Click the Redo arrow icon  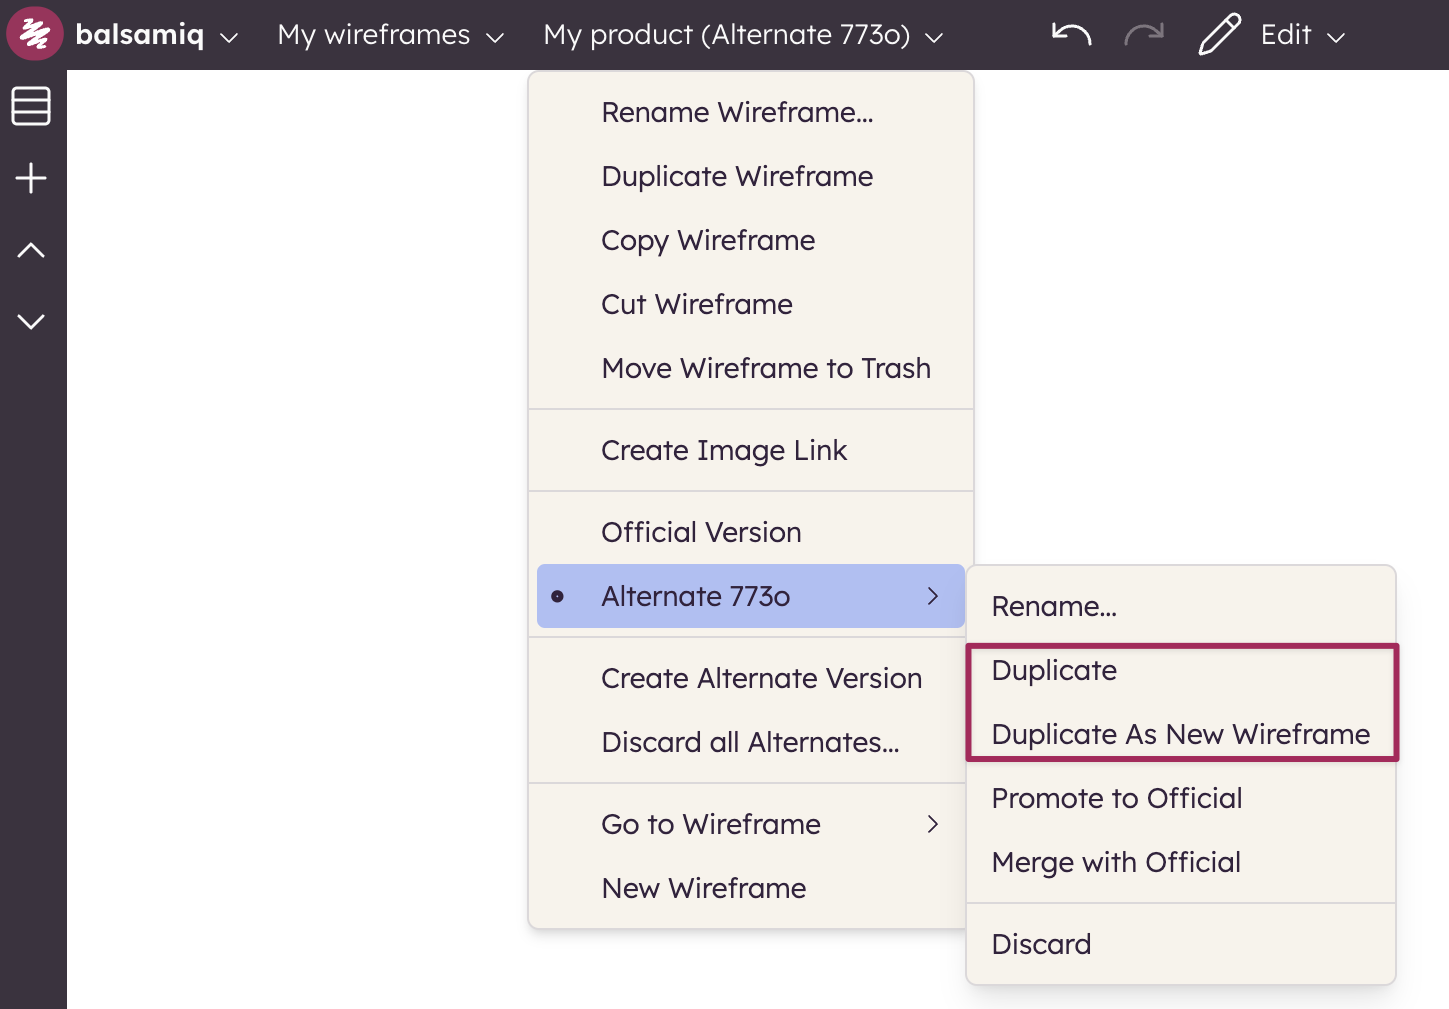[x=1144, y=34]
